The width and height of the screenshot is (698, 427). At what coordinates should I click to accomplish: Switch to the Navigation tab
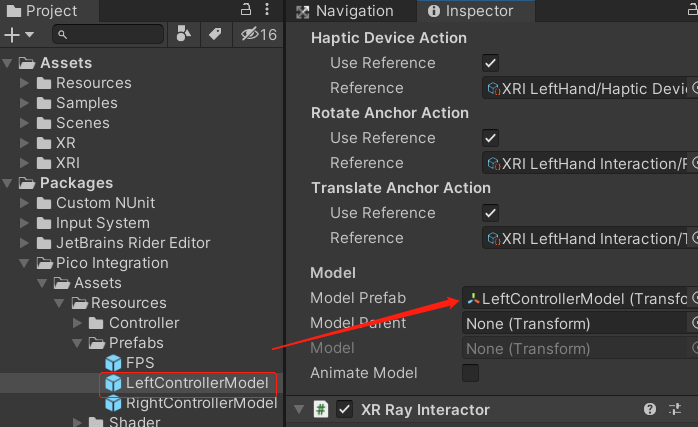346,11
